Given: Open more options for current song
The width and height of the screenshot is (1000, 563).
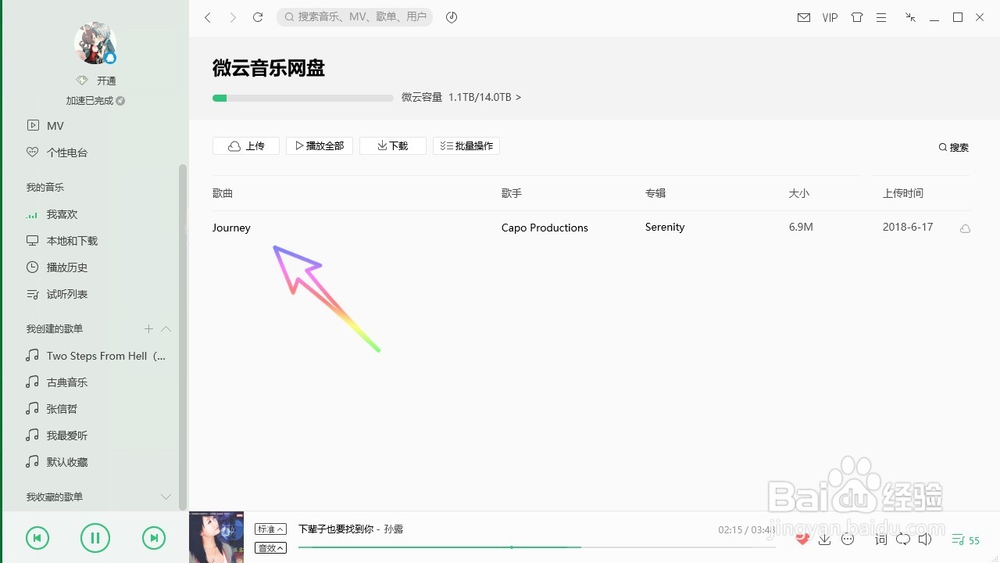Looking at the screenshot, I should (848, 539).
